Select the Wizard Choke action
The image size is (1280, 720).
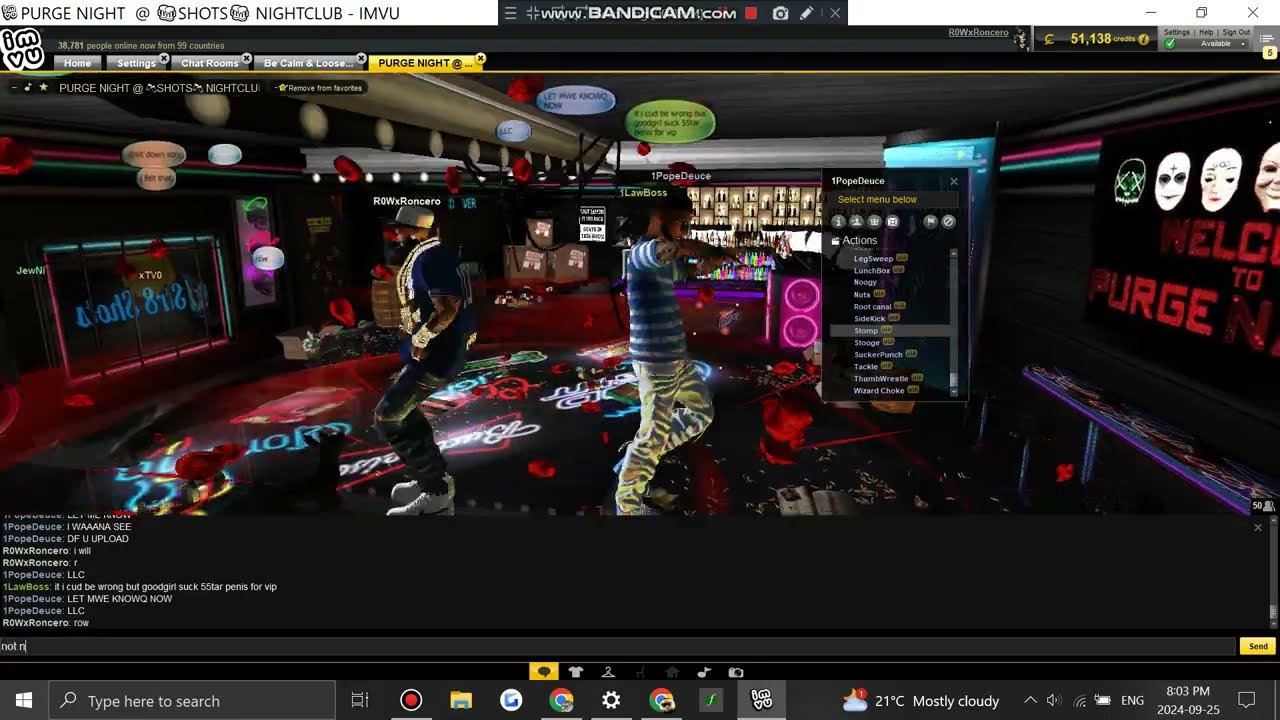(879, 391)
